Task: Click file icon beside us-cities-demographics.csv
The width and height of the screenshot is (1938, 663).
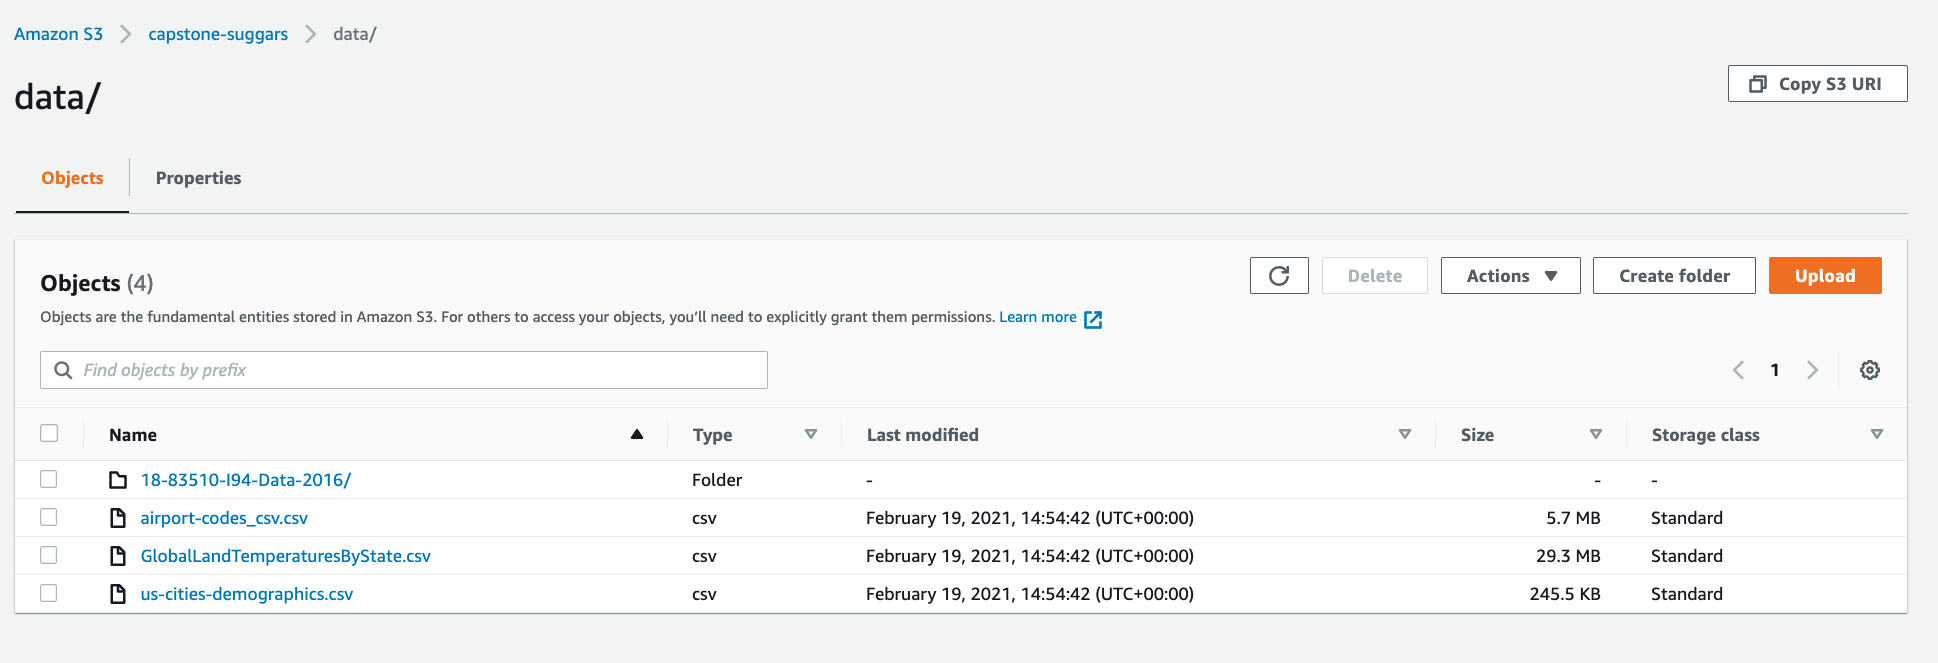Action: click(x=118, y=594)
